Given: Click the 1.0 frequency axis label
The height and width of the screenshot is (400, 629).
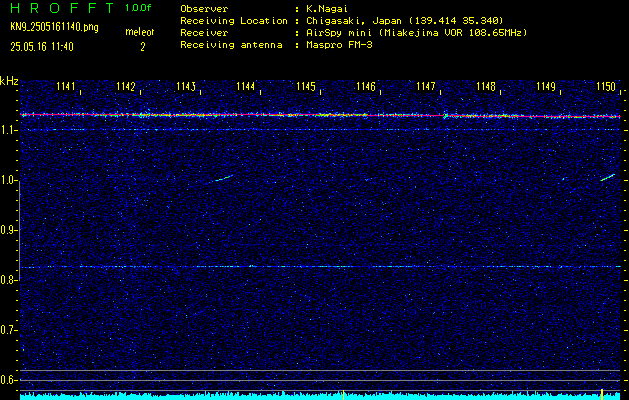Looking at the screenshot, I should pos(7,181).
